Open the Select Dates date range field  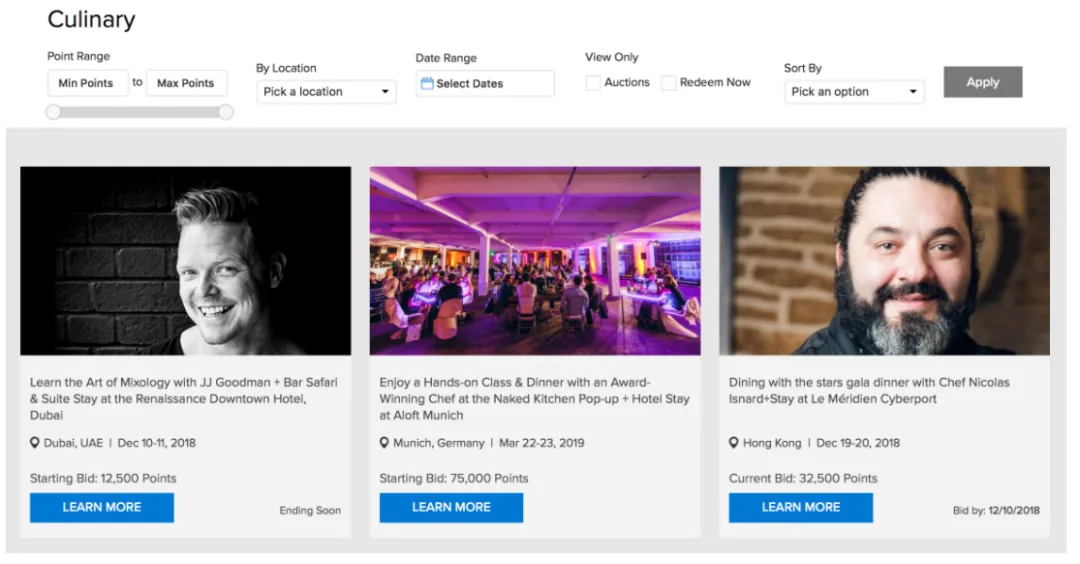click(x=486, y=83)
